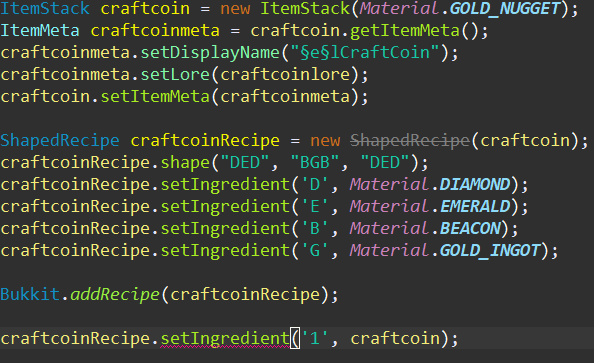Click craftcoinlore argument
The height and width of the screenshot is (363, 594).
click(285, 75)
